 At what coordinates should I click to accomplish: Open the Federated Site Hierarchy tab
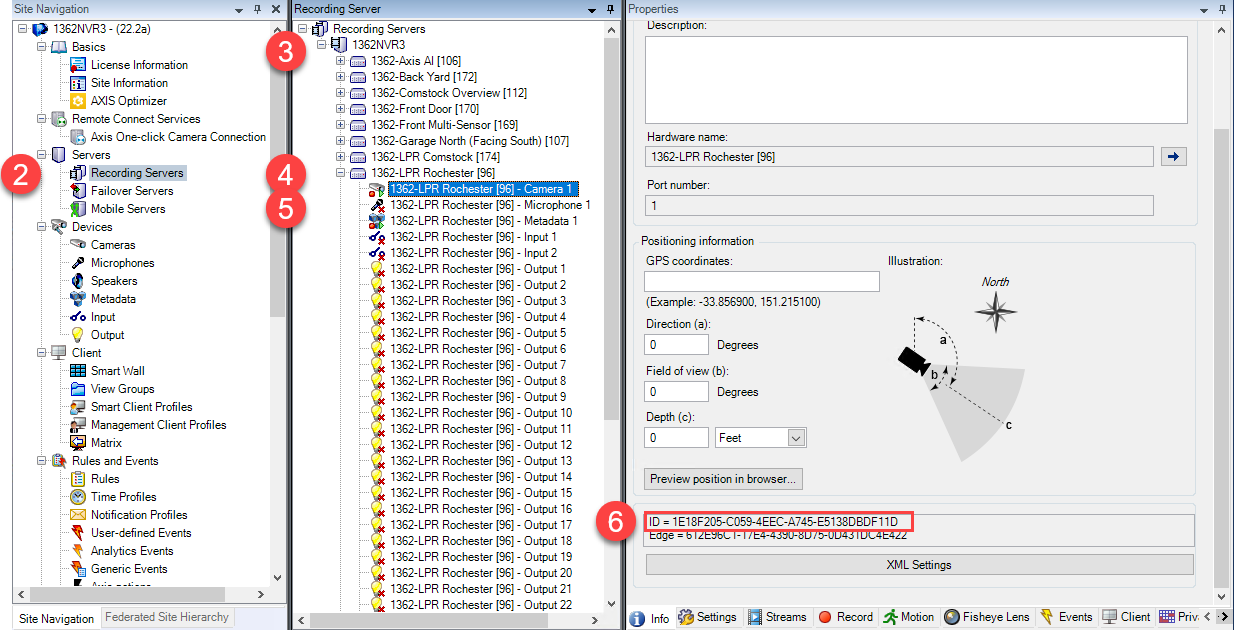(x=166, y=618)
